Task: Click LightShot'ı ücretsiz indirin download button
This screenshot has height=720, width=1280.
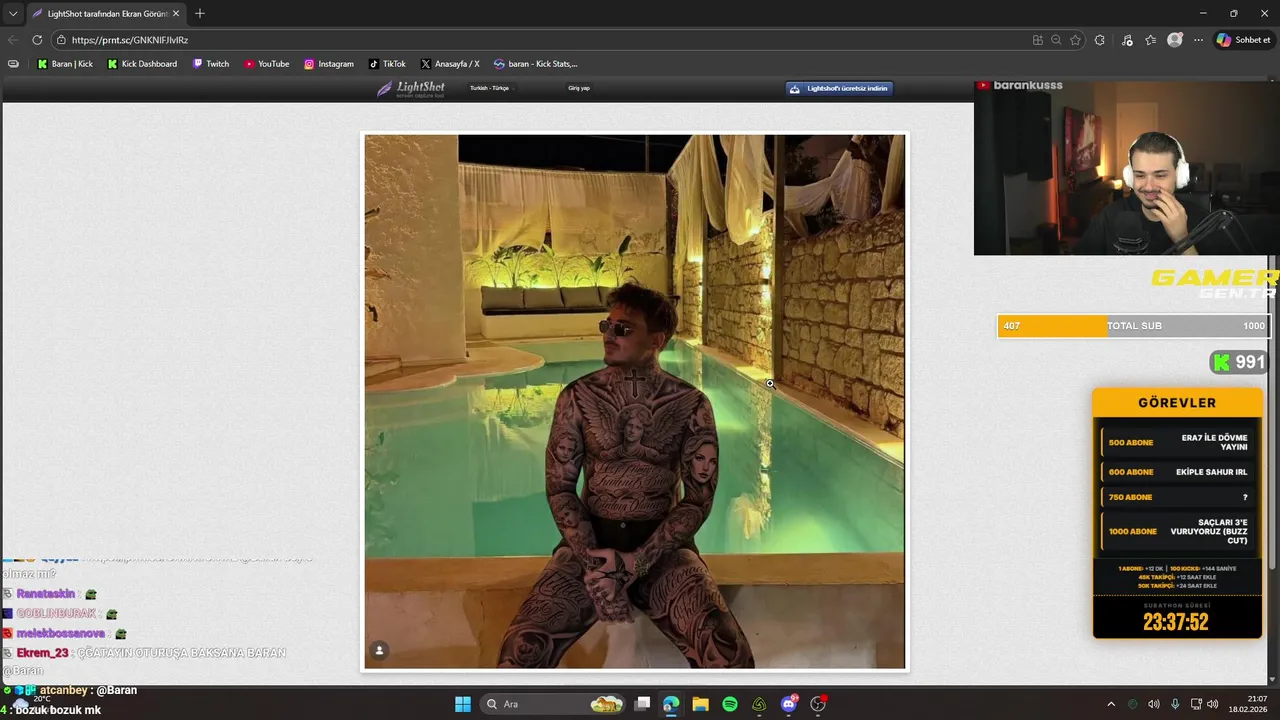Action: pyautogui.click(x=838, y=88)
